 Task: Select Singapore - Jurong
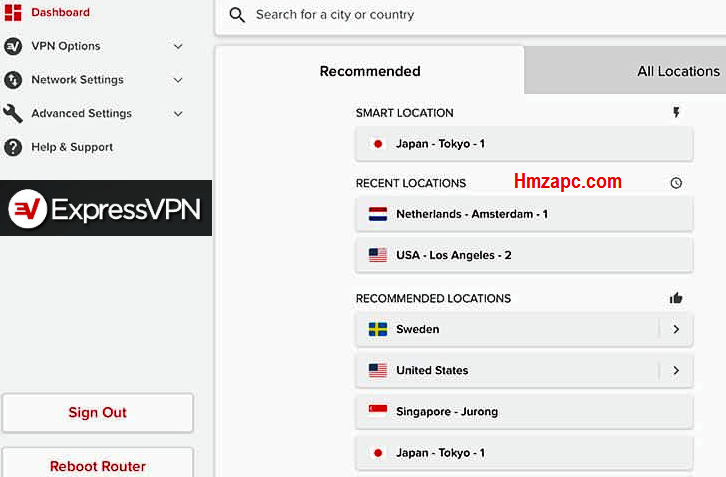coord(524,412)
